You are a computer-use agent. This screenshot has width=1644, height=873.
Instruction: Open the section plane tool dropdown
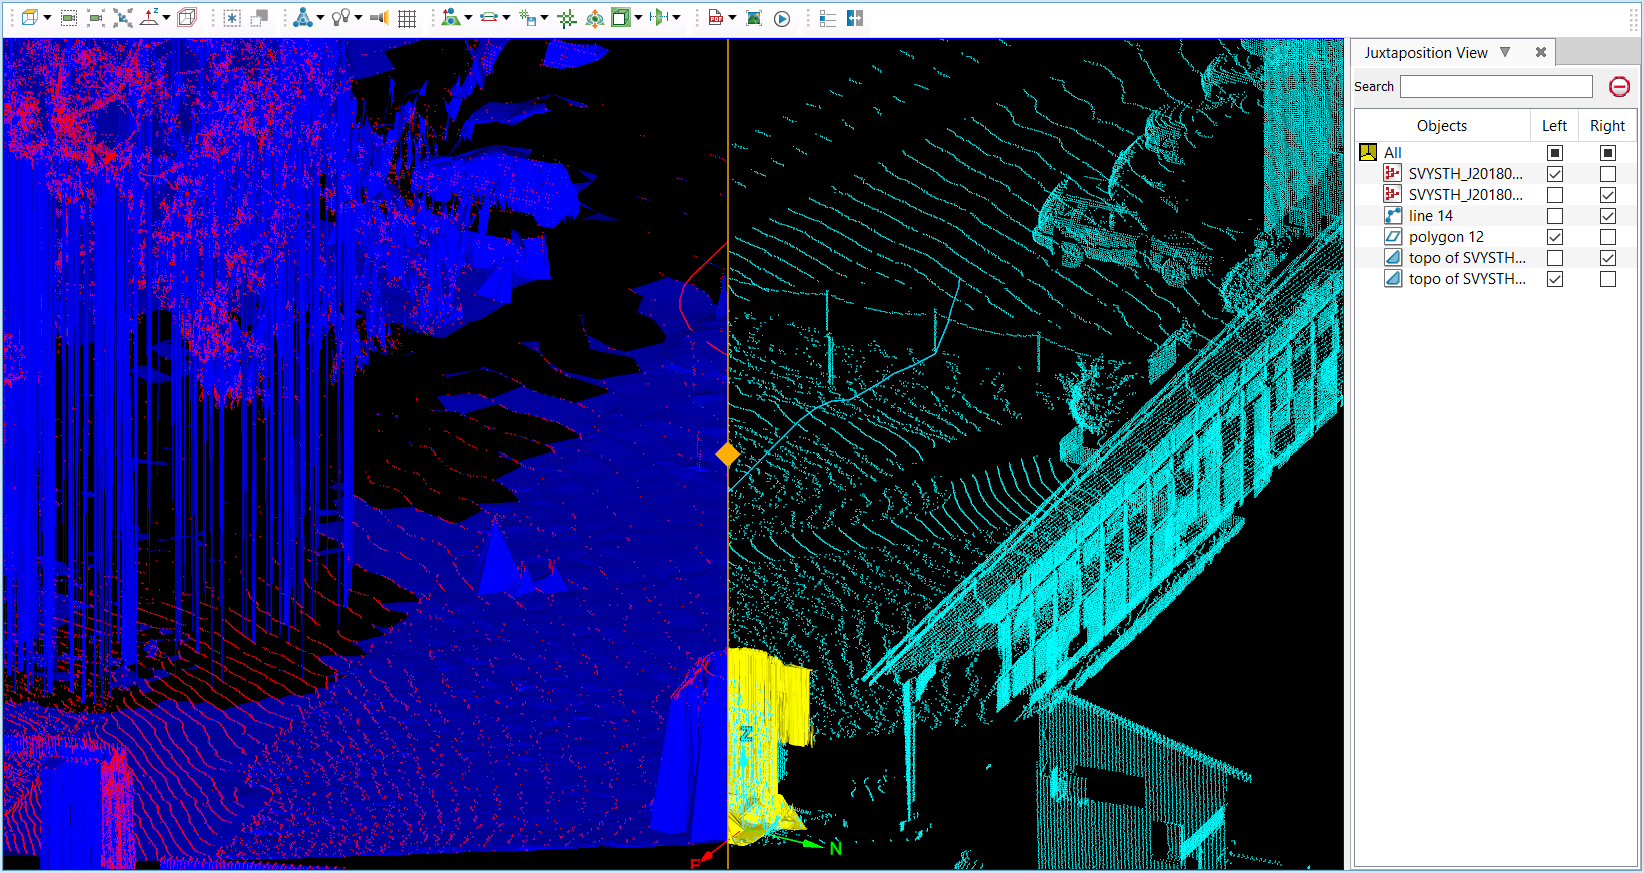point(677,18)
